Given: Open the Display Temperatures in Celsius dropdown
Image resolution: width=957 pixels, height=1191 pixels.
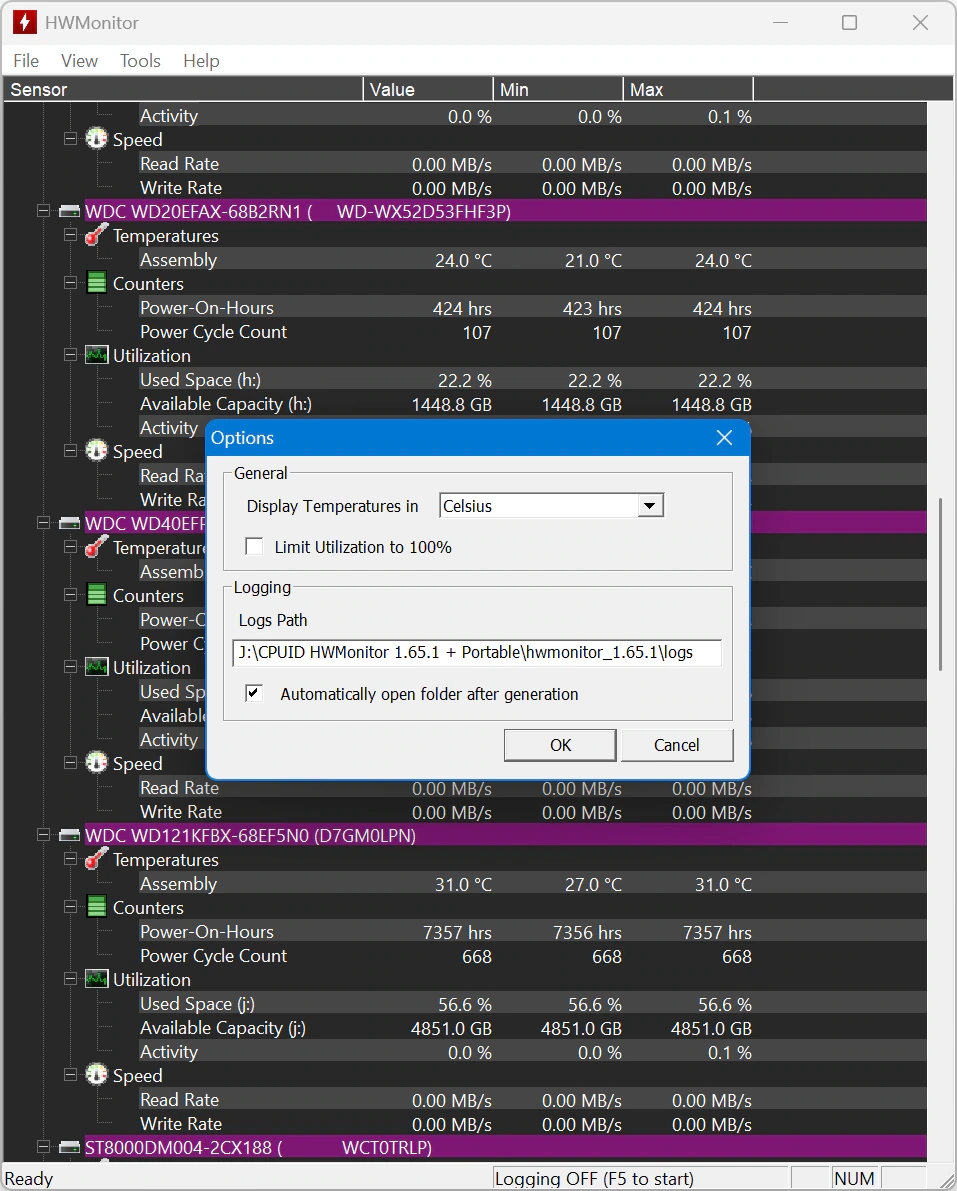Looking at the screenshot, I should [650, 506].
